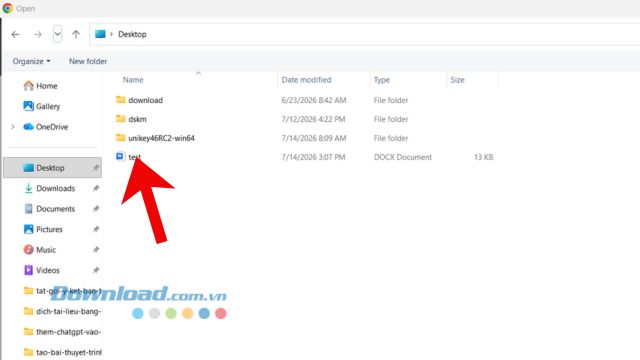Screen dimensions: 640x360
Task: Click the 6/23/2026 8:42 AM date cell
Action: [x=313, y=100]
